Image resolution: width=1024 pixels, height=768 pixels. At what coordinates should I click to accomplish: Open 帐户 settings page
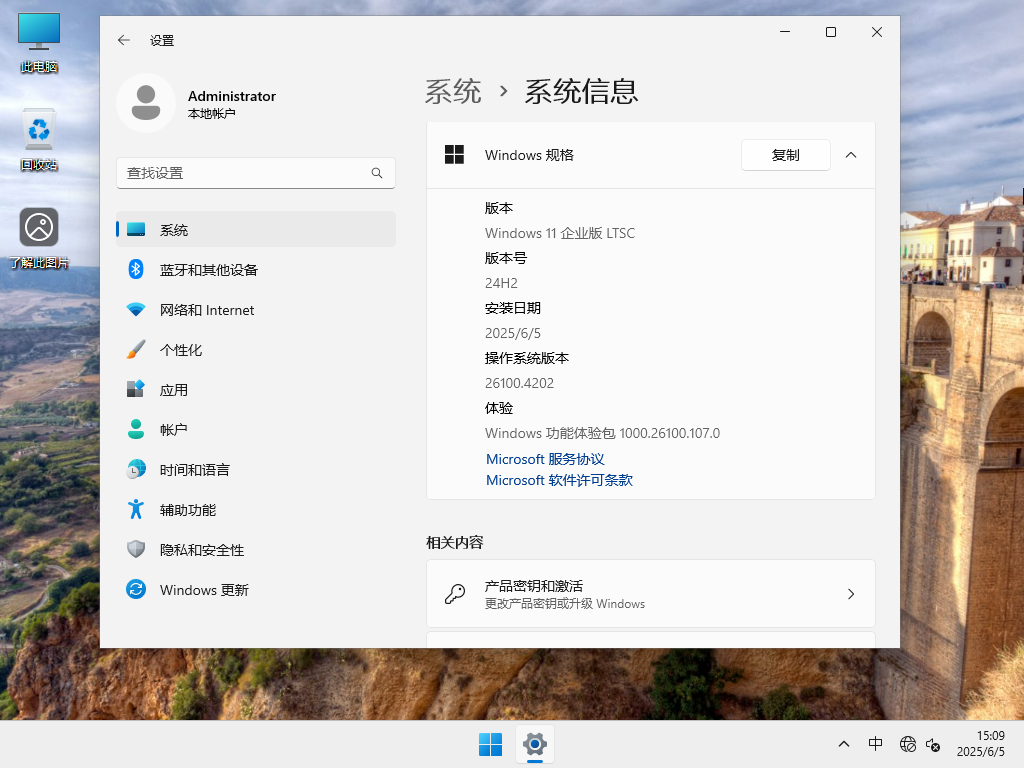click(x=255, y=430)
